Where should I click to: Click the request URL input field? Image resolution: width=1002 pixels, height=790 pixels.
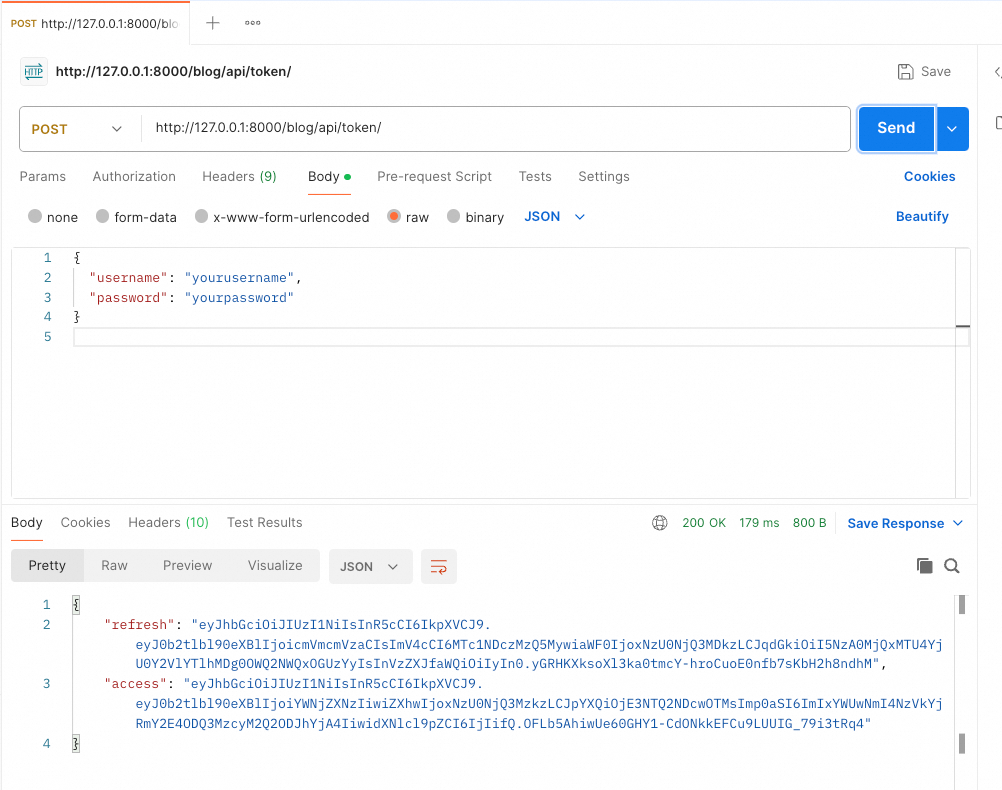(x=496, y=129)
